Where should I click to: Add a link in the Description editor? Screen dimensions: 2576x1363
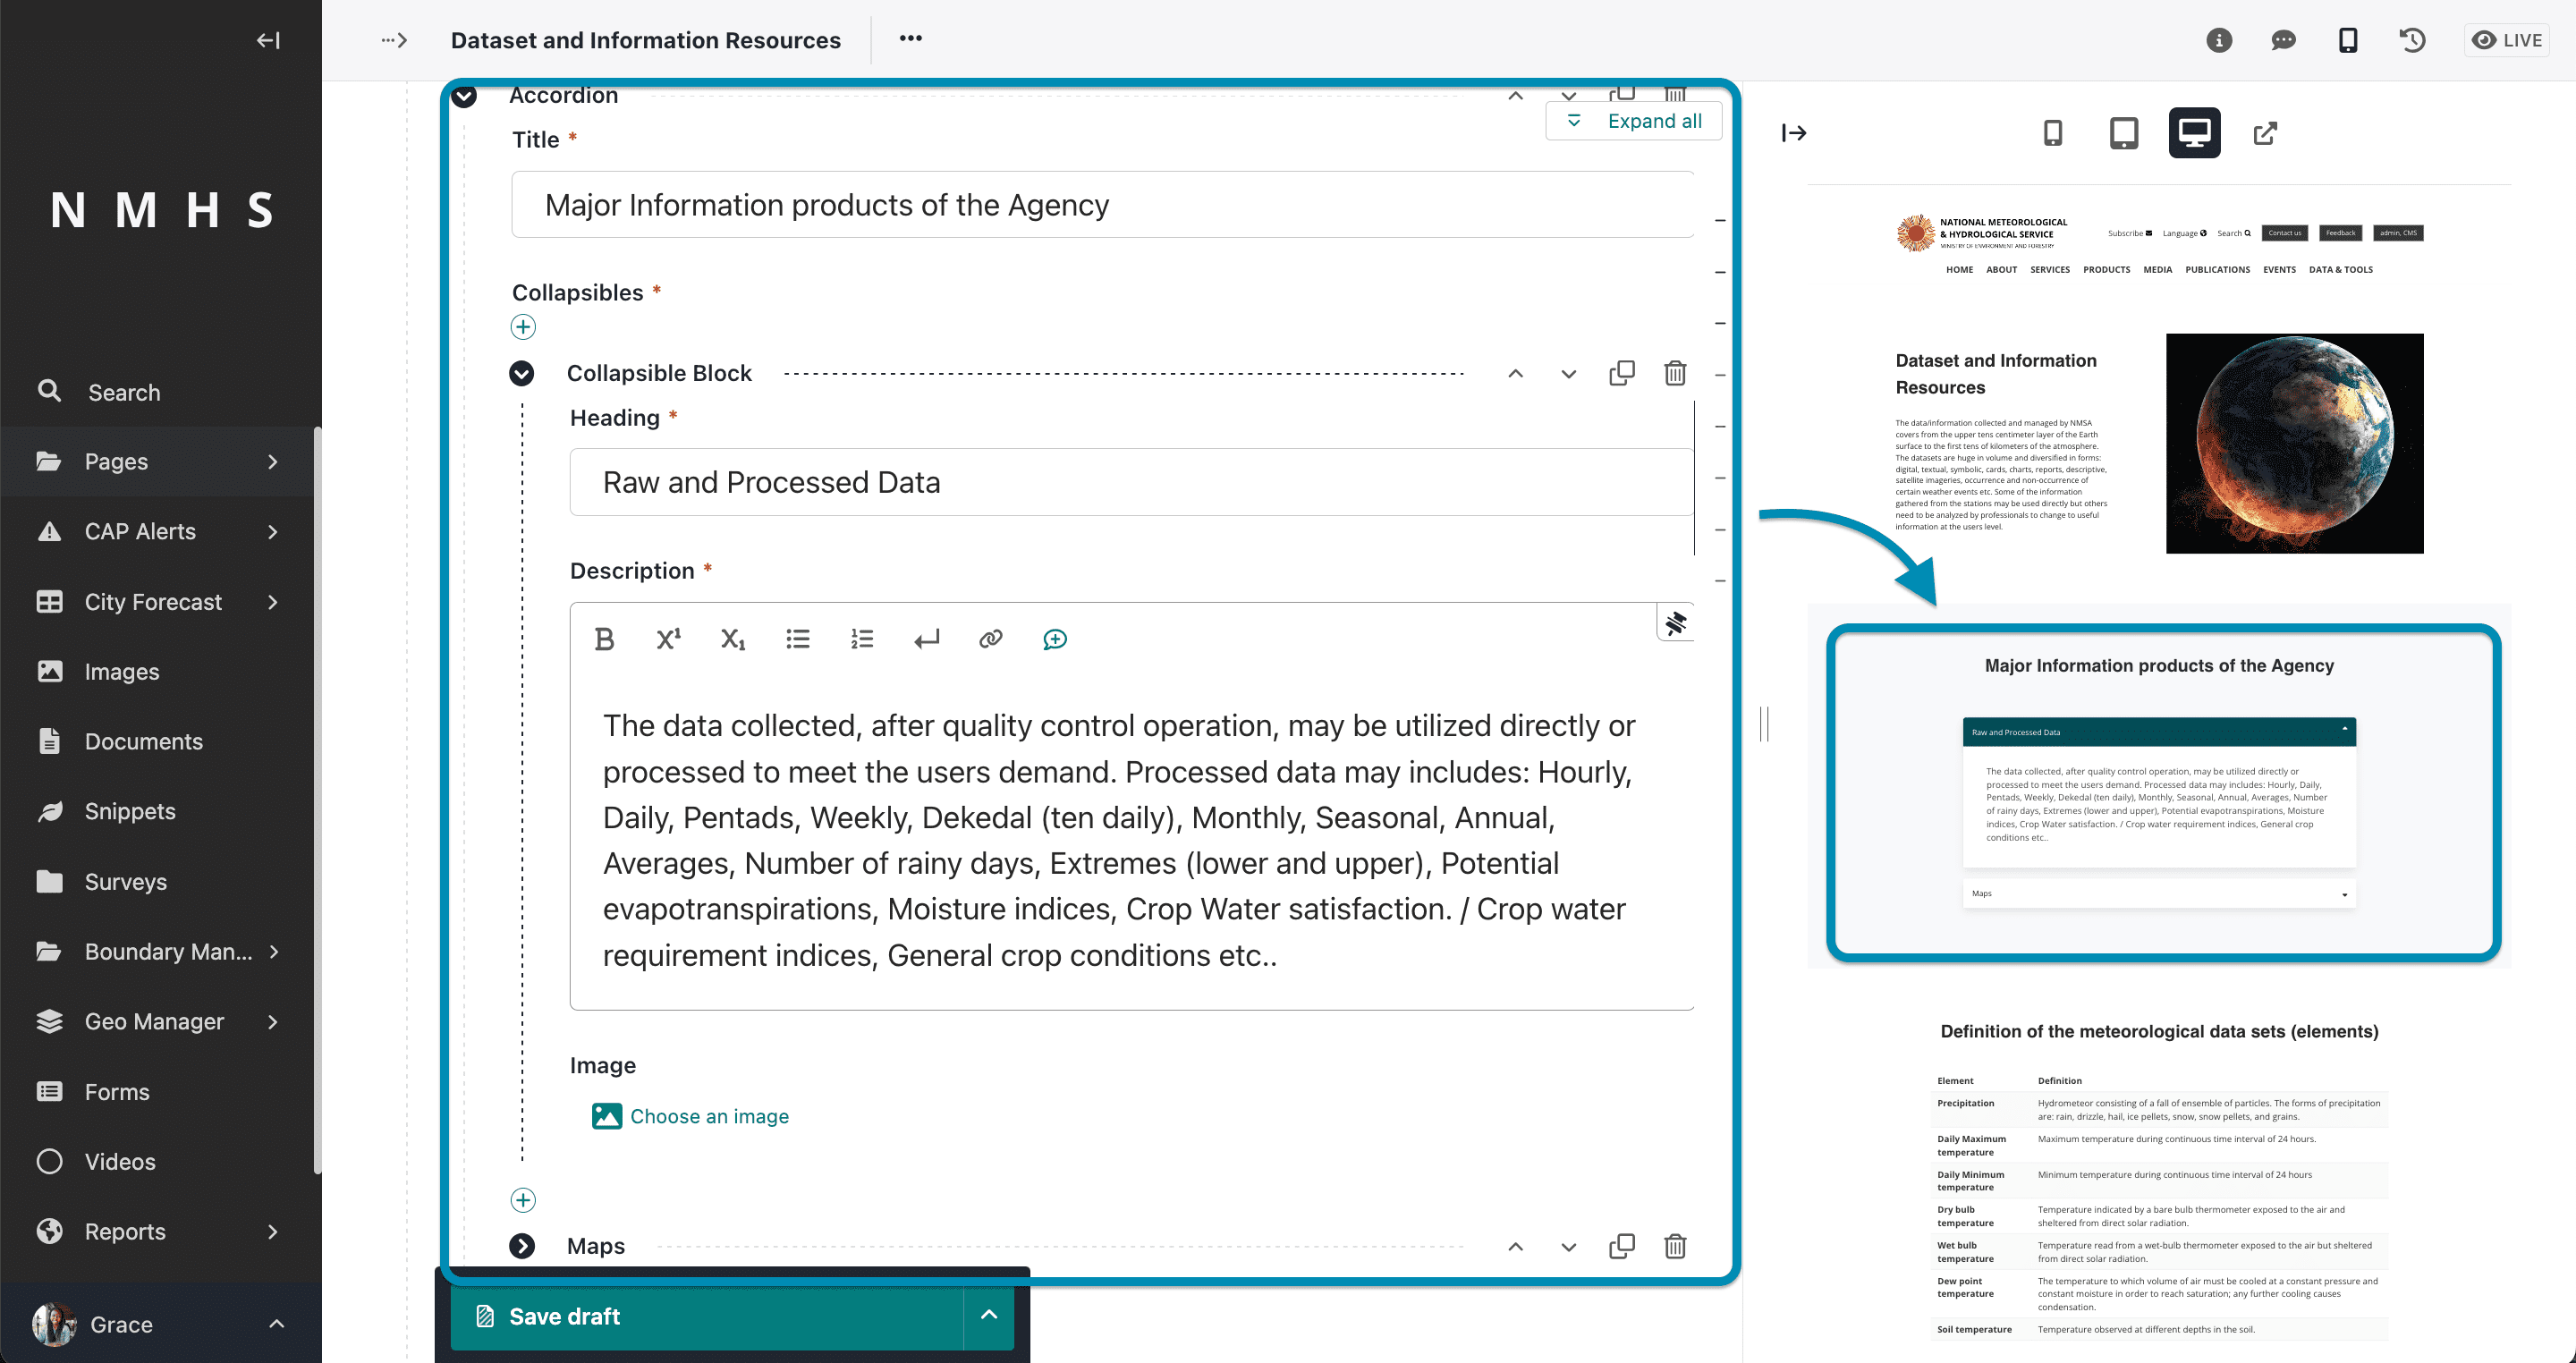[990, 639]
